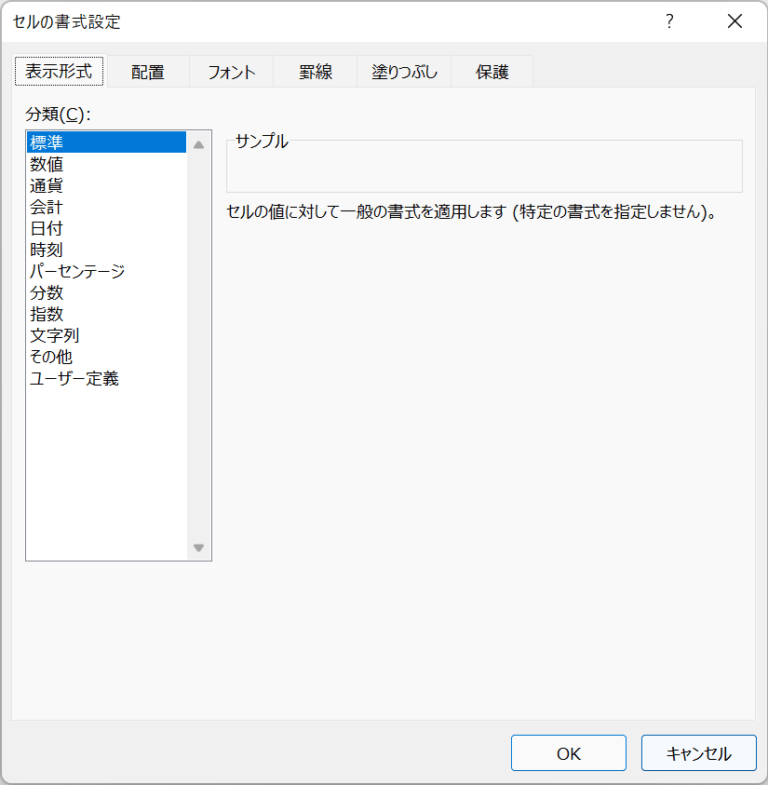Viewport: 768px width, 785px height.
Task: Choose パーセンテージ category
Action: 107,271
